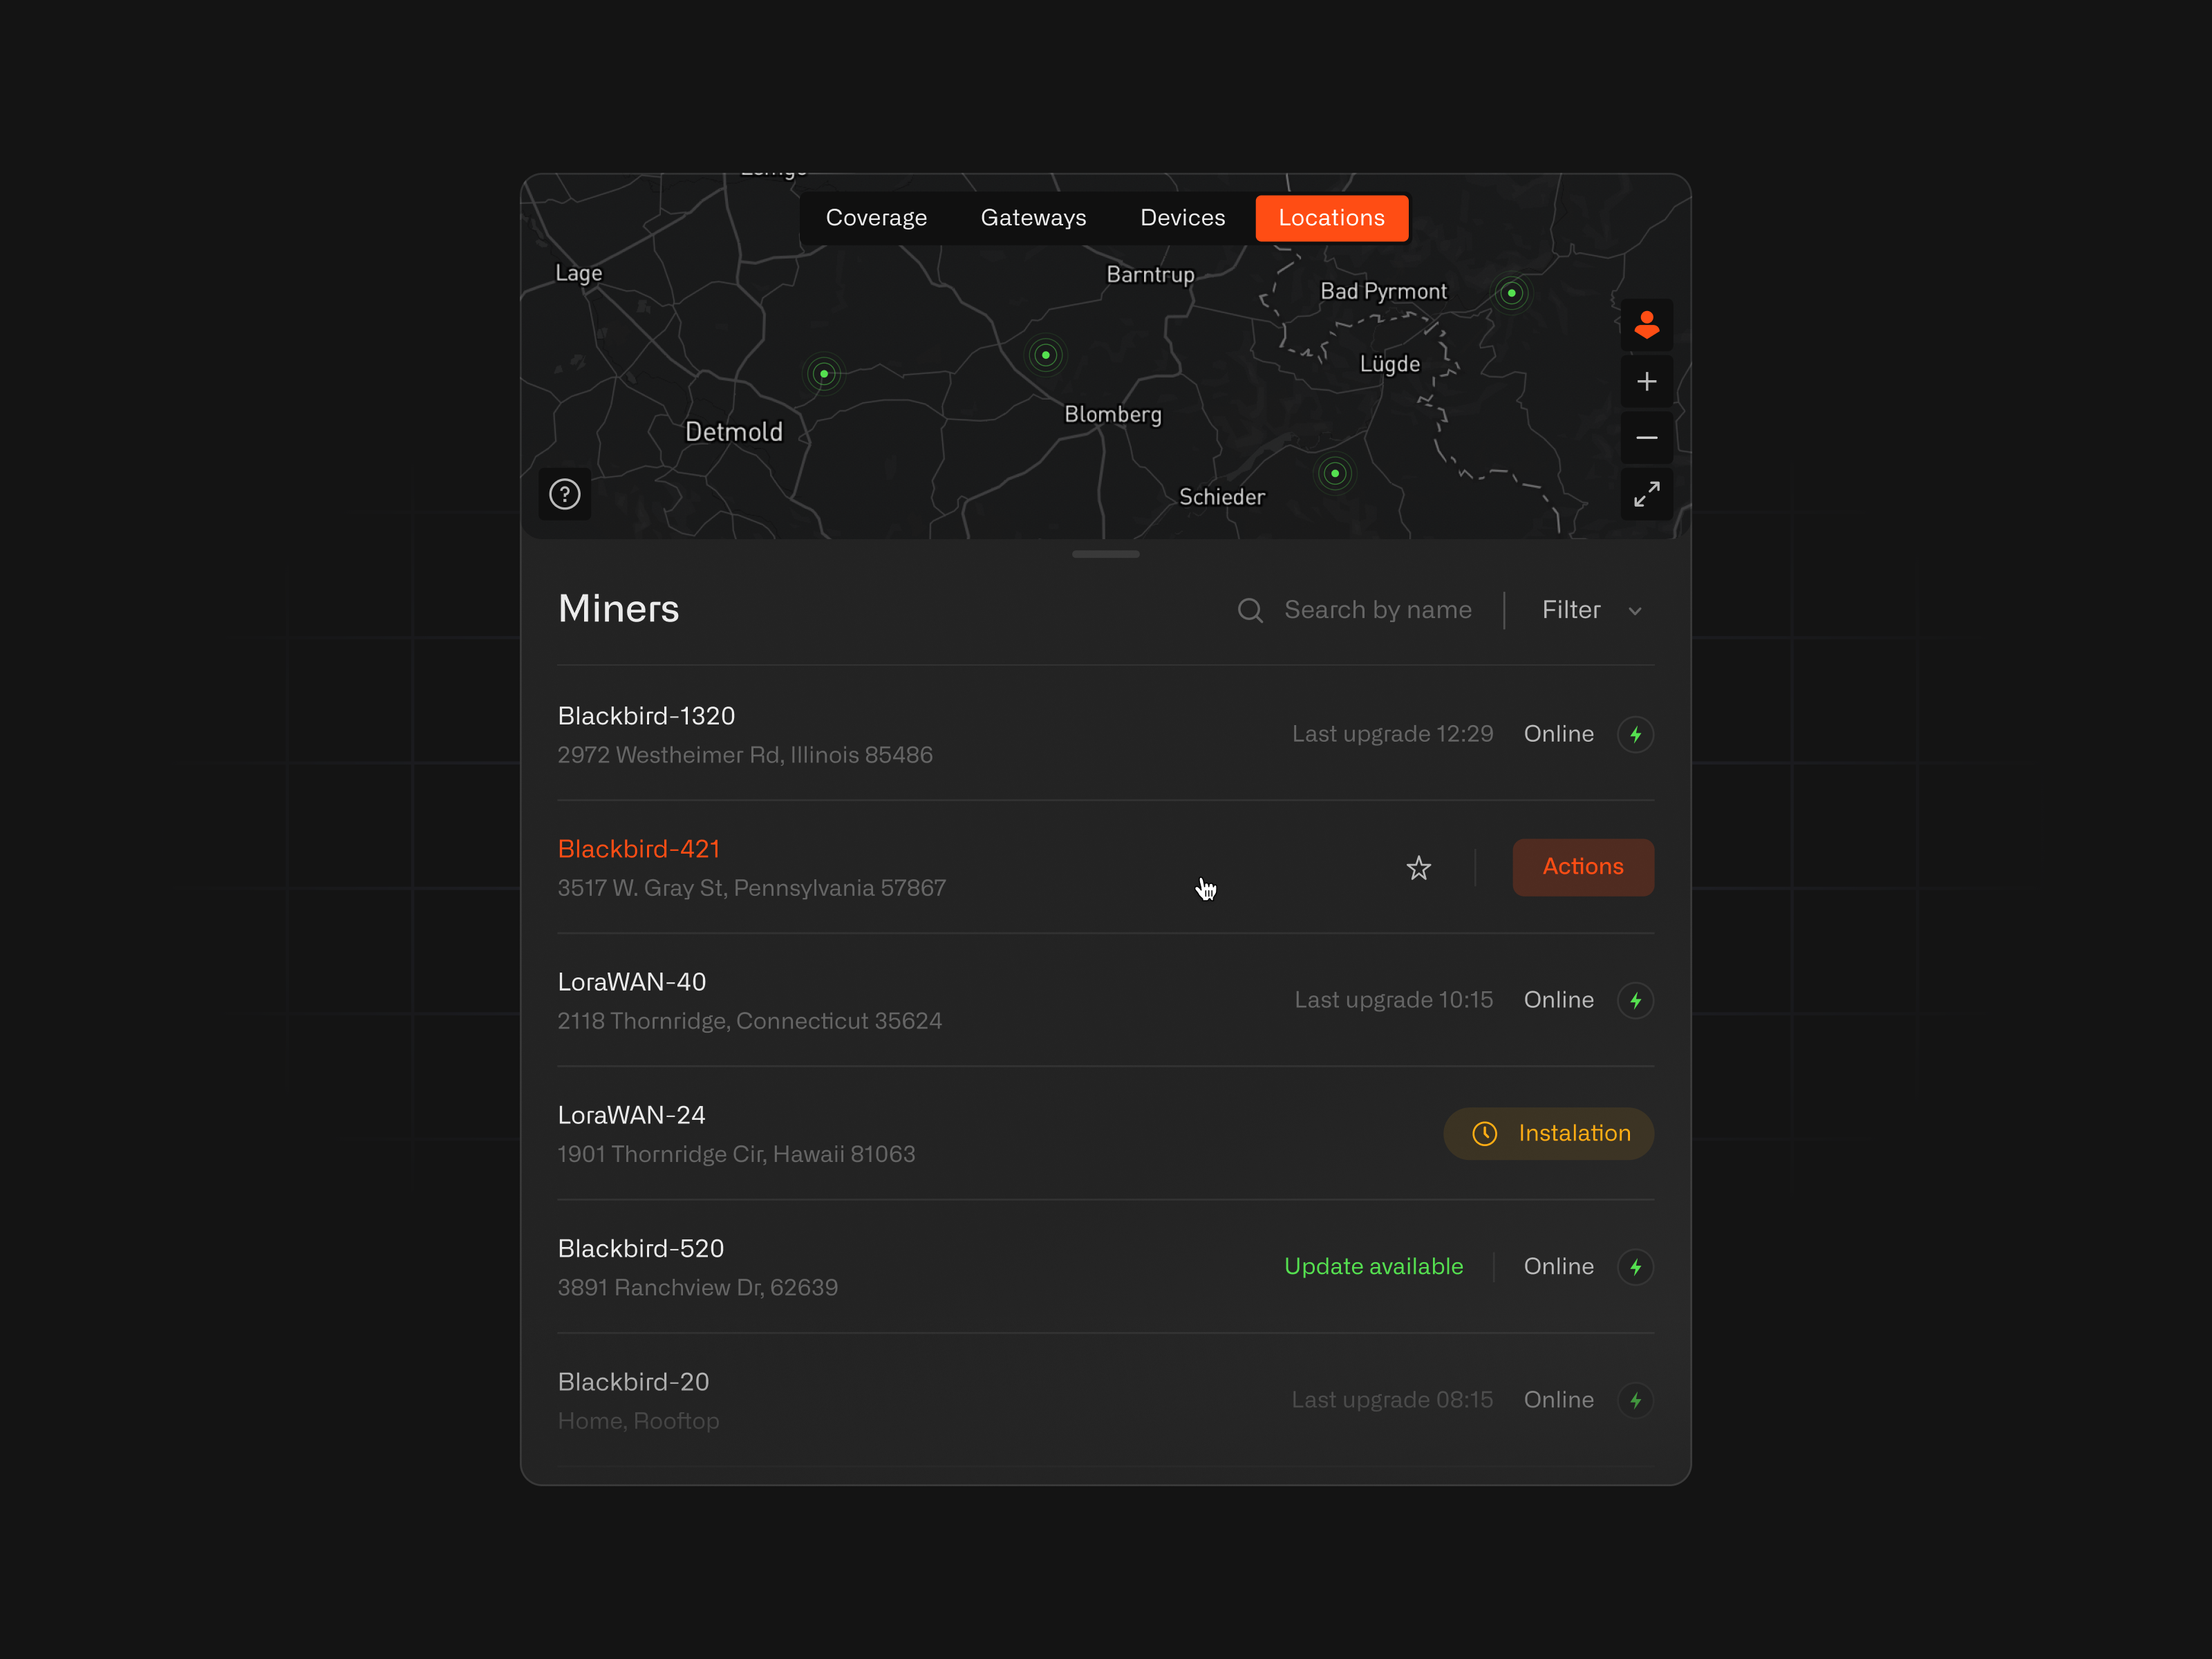
Task: Open the Coverage tab
Action: pos(876,217)
